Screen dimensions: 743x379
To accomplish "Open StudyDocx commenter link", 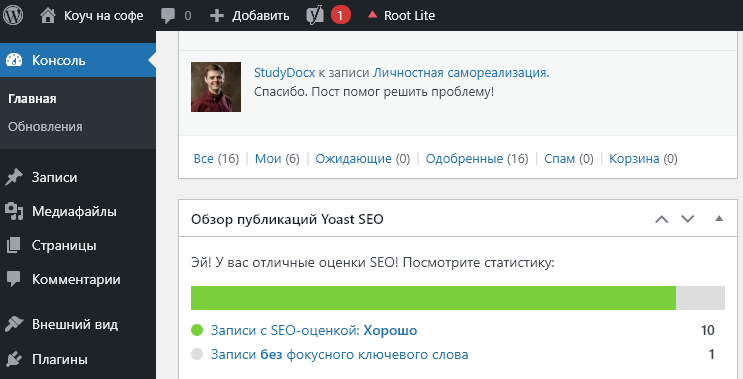I will (x=284, y=73).
